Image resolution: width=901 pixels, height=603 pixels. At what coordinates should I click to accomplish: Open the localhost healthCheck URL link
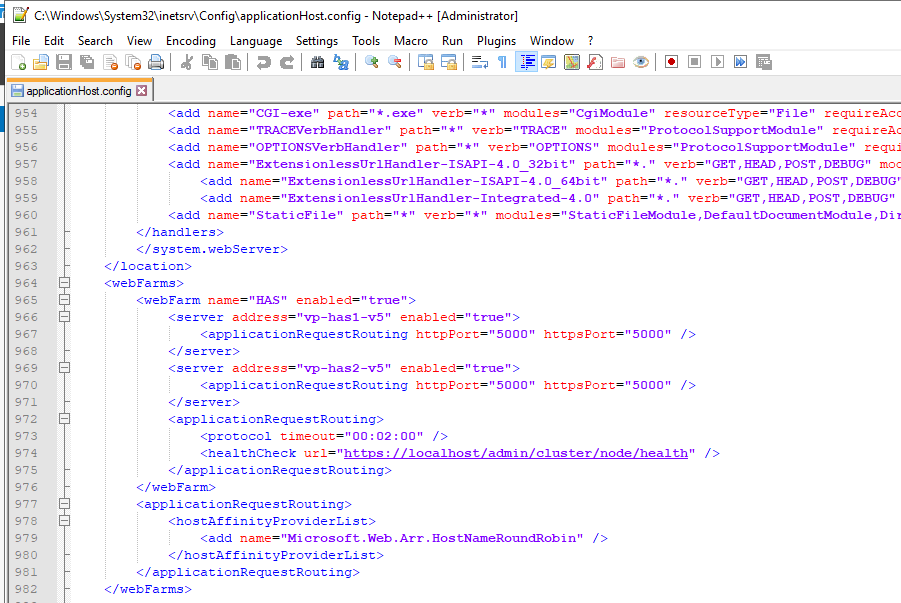coord(513,453)
